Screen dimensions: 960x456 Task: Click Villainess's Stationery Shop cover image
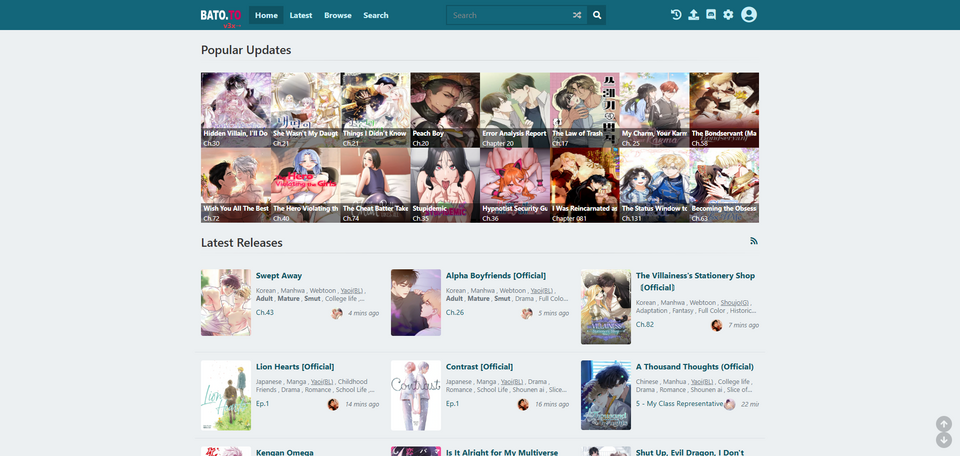point(606,307)
